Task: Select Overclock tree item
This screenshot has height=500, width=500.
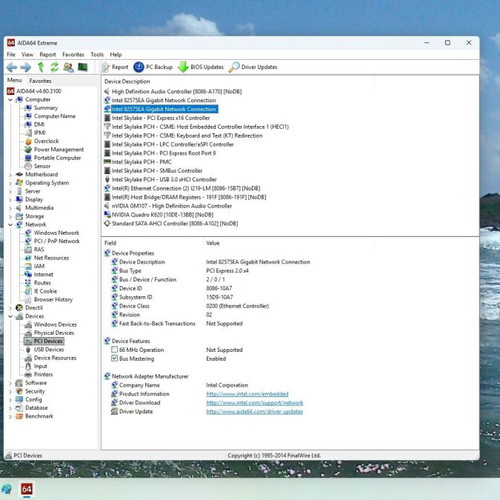Action: tap(46, 141)
